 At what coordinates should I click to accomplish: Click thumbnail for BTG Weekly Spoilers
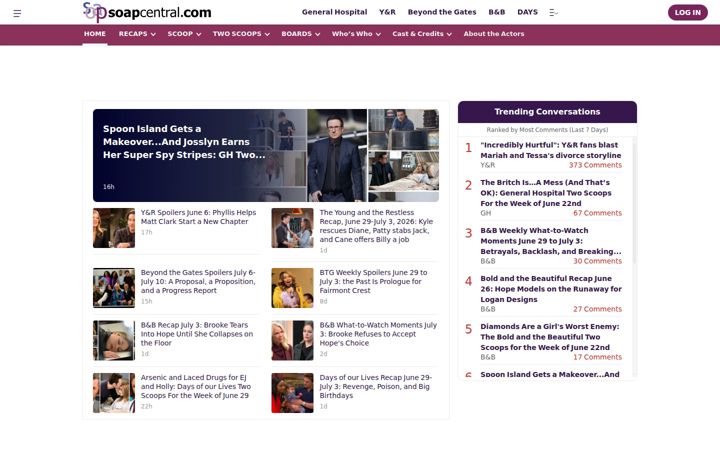click(x=292, y=288)
